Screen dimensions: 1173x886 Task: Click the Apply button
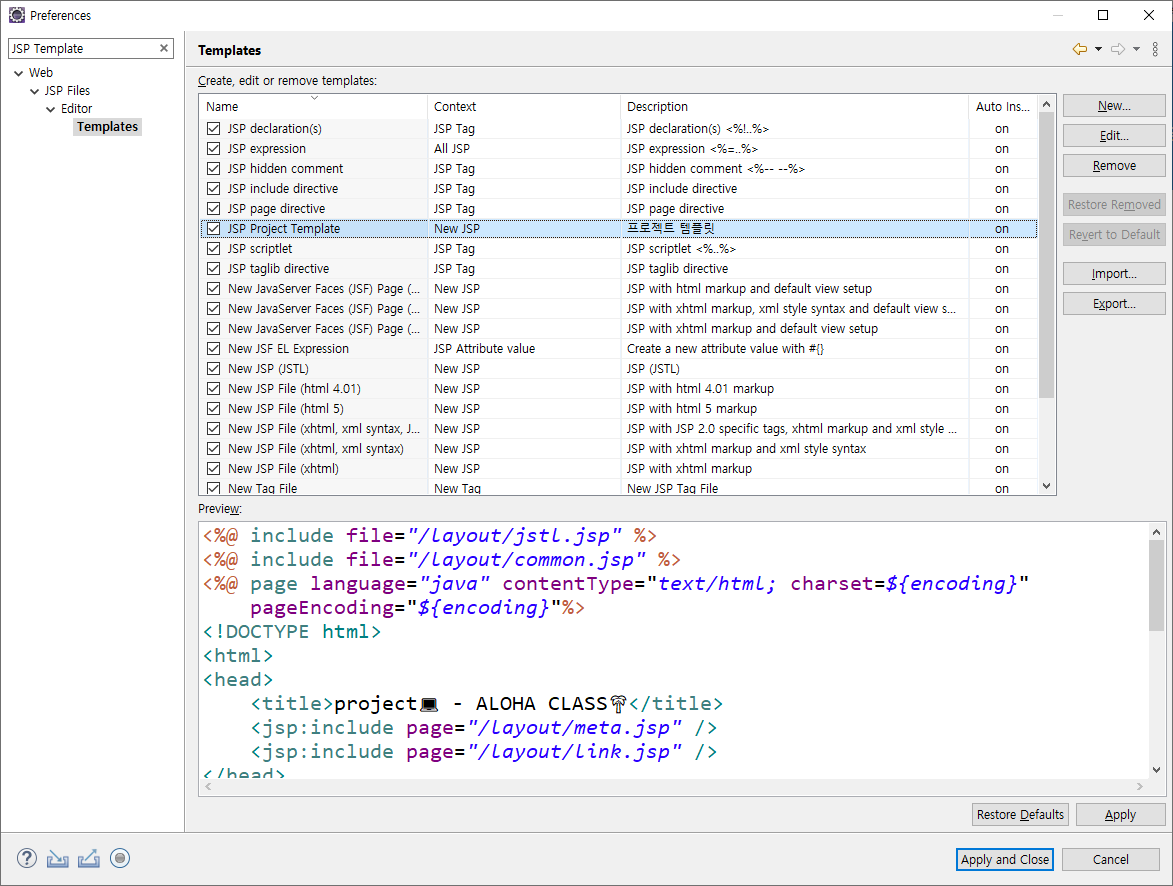click(x=1120, y=814)
